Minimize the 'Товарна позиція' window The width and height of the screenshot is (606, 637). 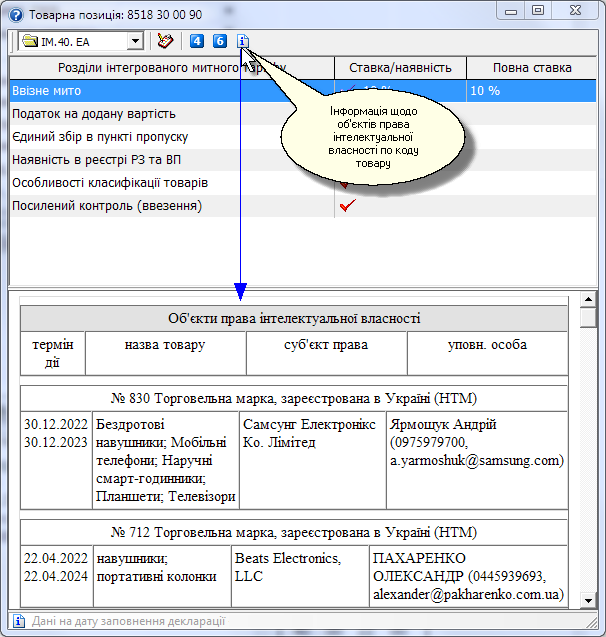coord(511,11)
